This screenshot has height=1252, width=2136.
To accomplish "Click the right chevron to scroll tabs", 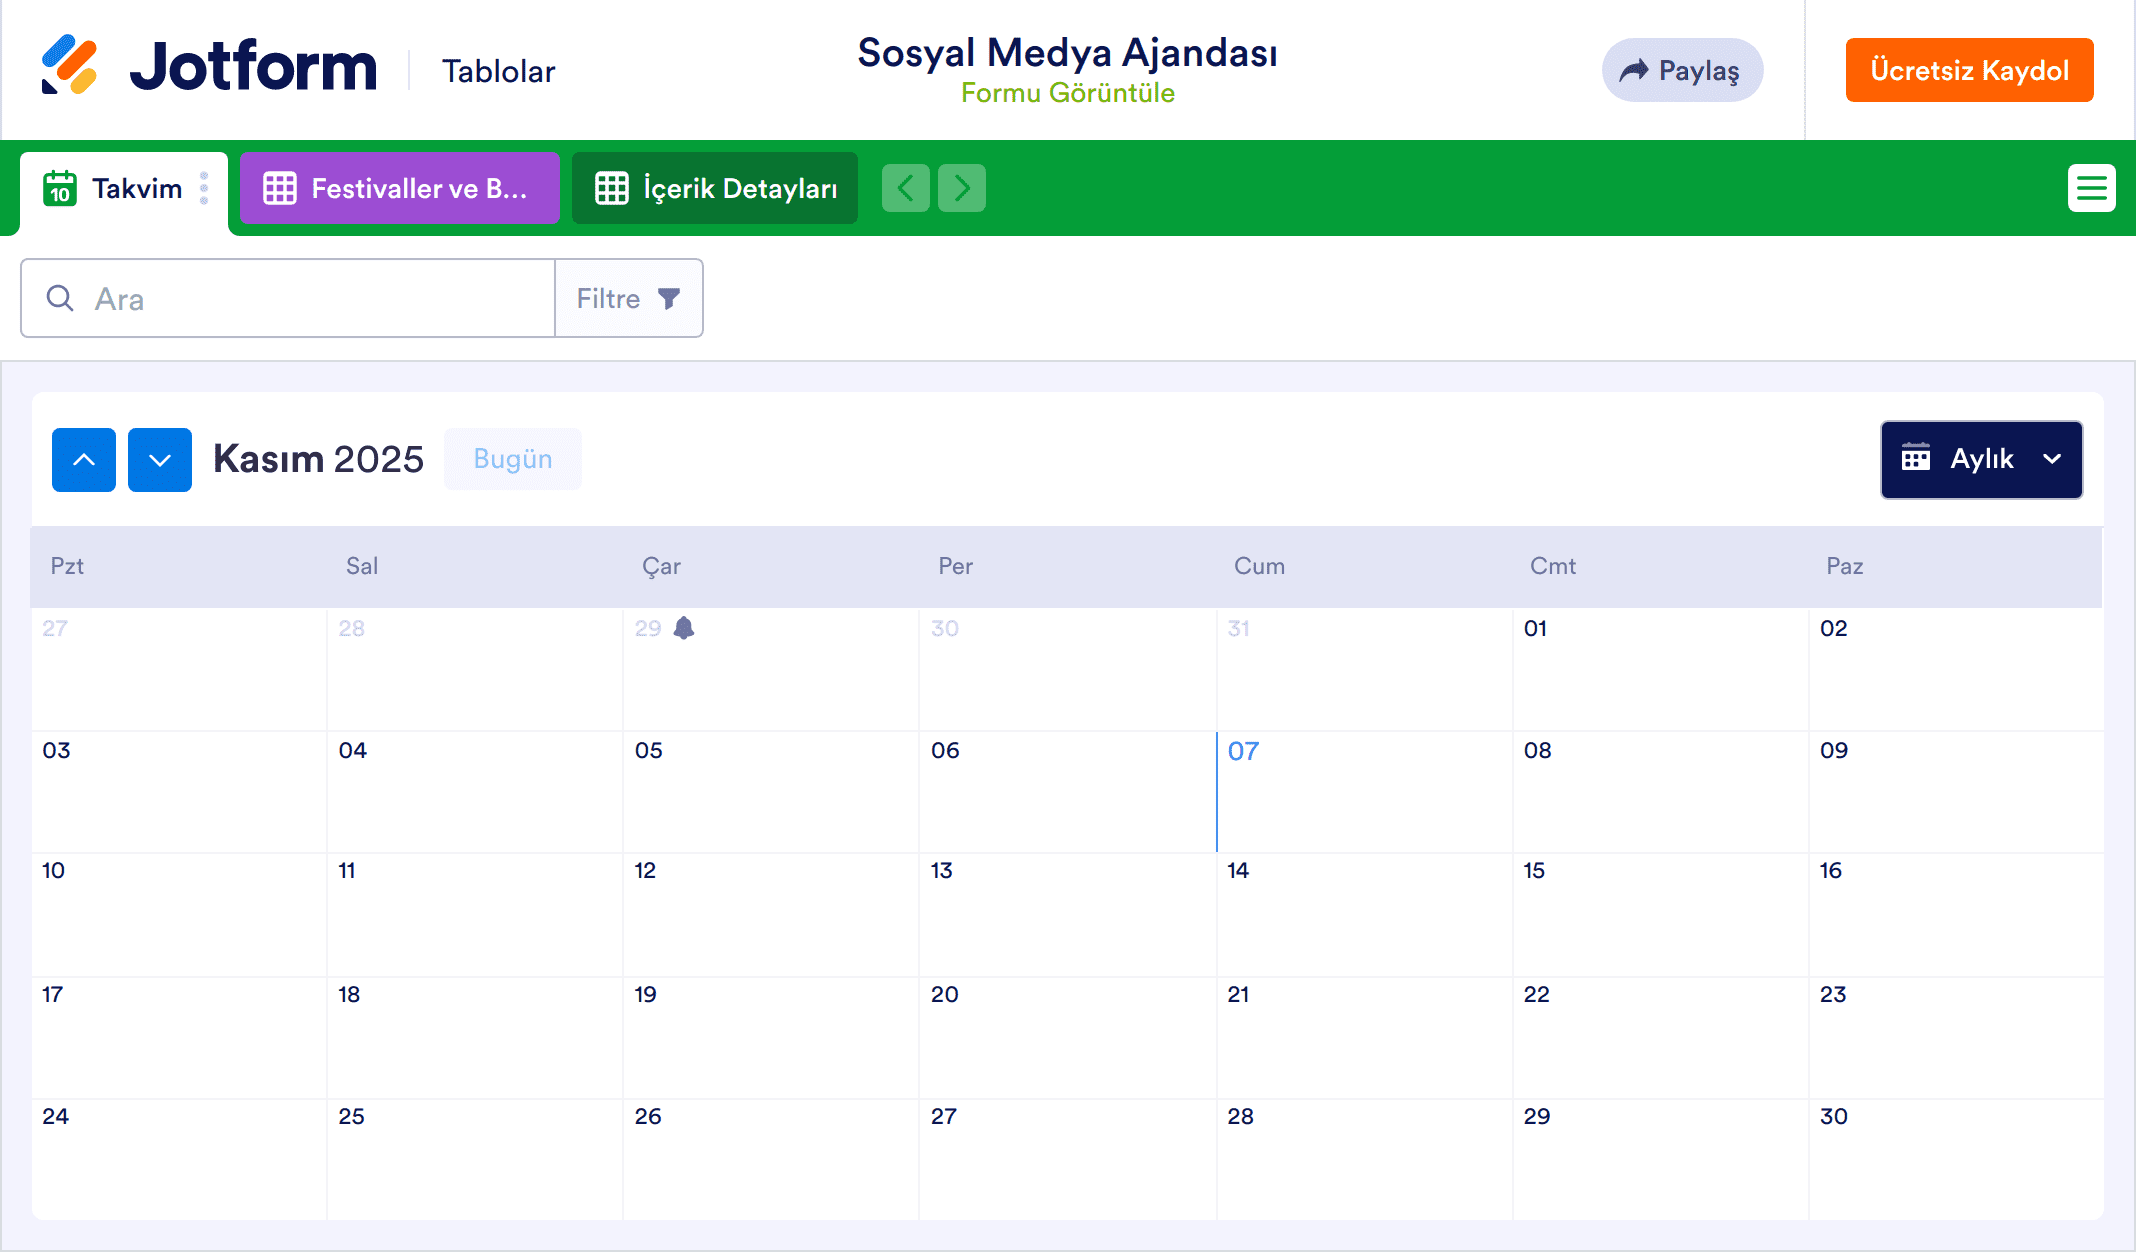I will (x=961, y=187).
